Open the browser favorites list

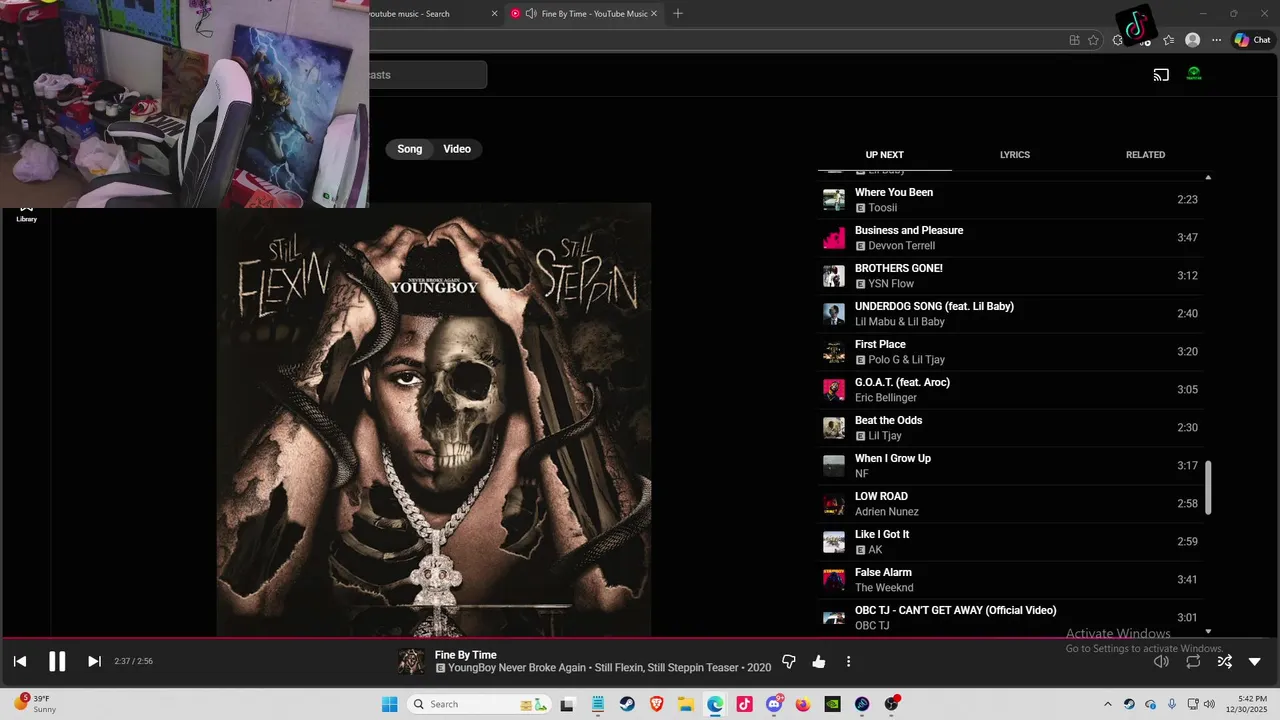[x=1168, y=40]
